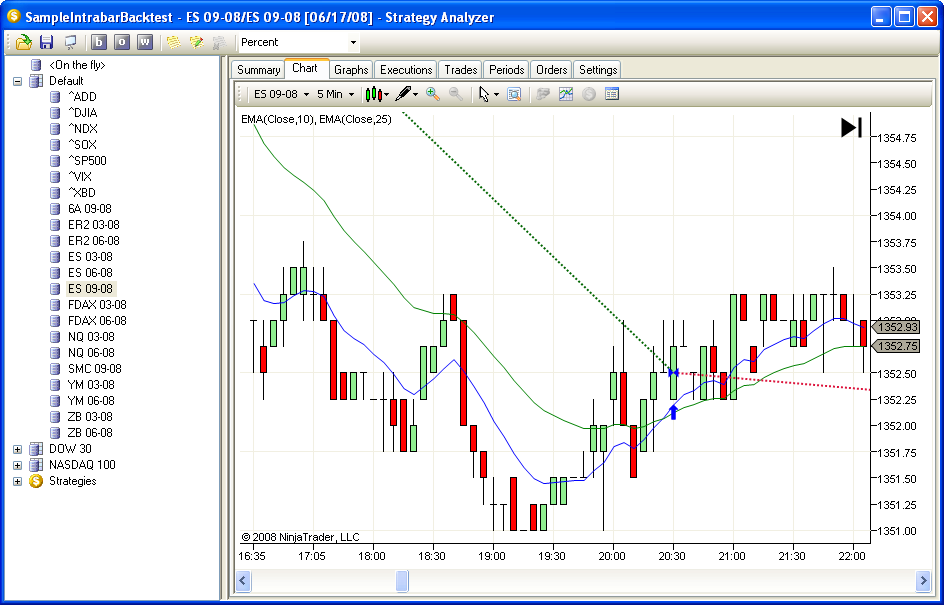944x605 pixels.
Task: Click the floppy disk save icon
Action: click(x=46, y=42)
